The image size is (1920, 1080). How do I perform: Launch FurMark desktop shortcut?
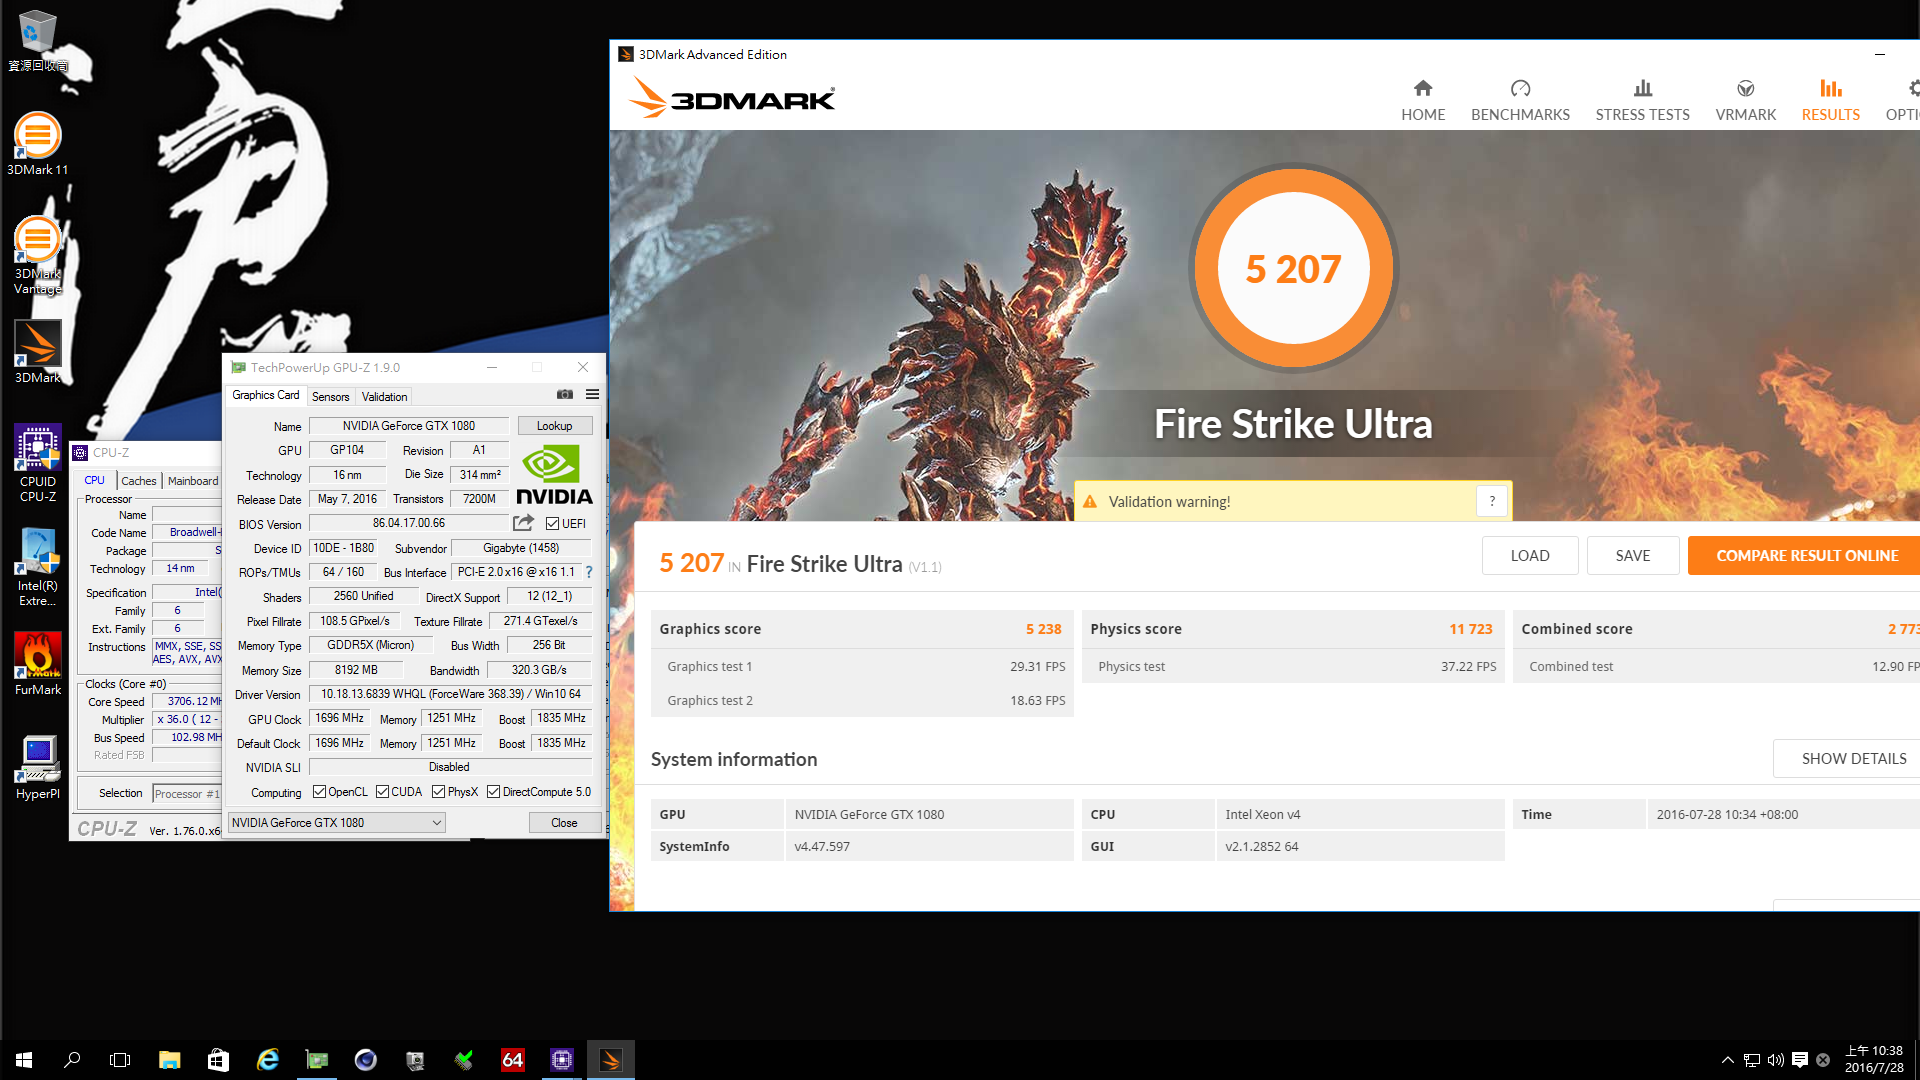(37, 663)
